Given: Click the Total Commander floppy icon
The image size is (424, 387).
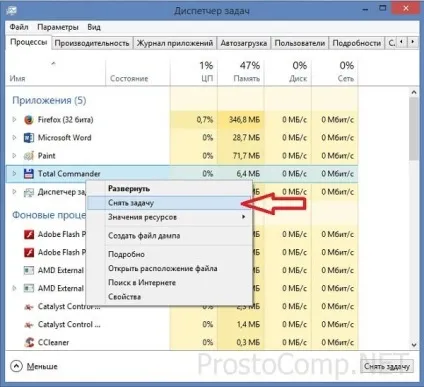Looking at the screenshot, I should click(x=29, y=174).
